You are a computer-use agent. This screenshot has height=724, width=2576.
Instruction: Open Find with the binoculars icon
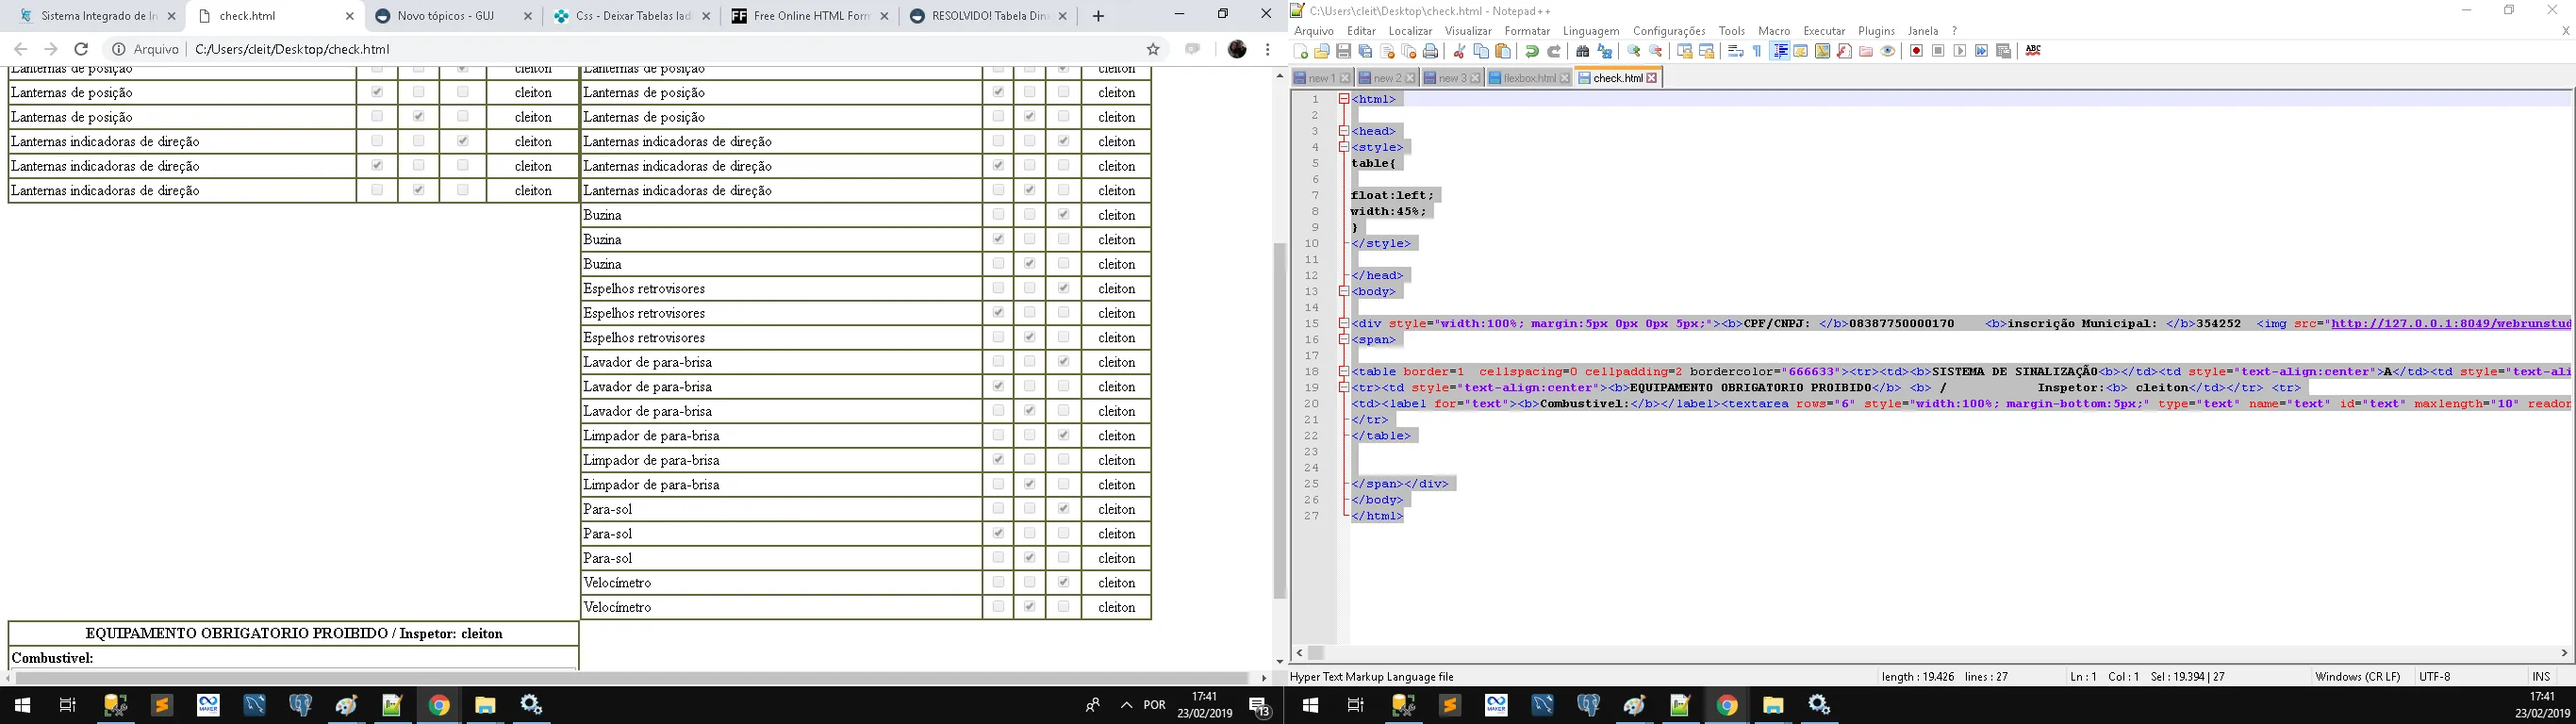point(1582,51)
